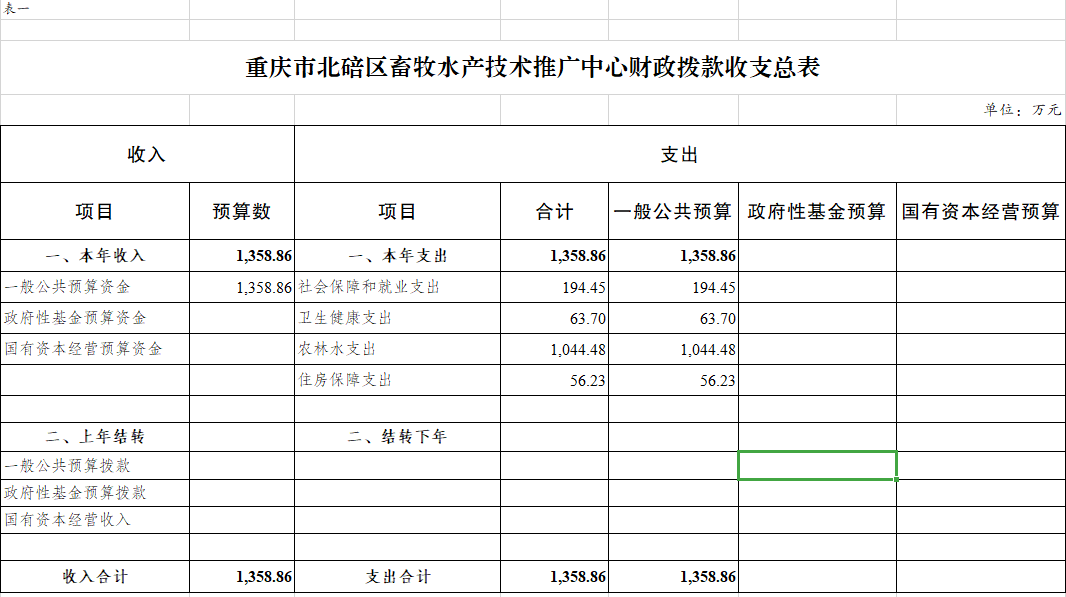
Task: Select the 一般公共预算资金 cell
Action: (x=94, y=287)
